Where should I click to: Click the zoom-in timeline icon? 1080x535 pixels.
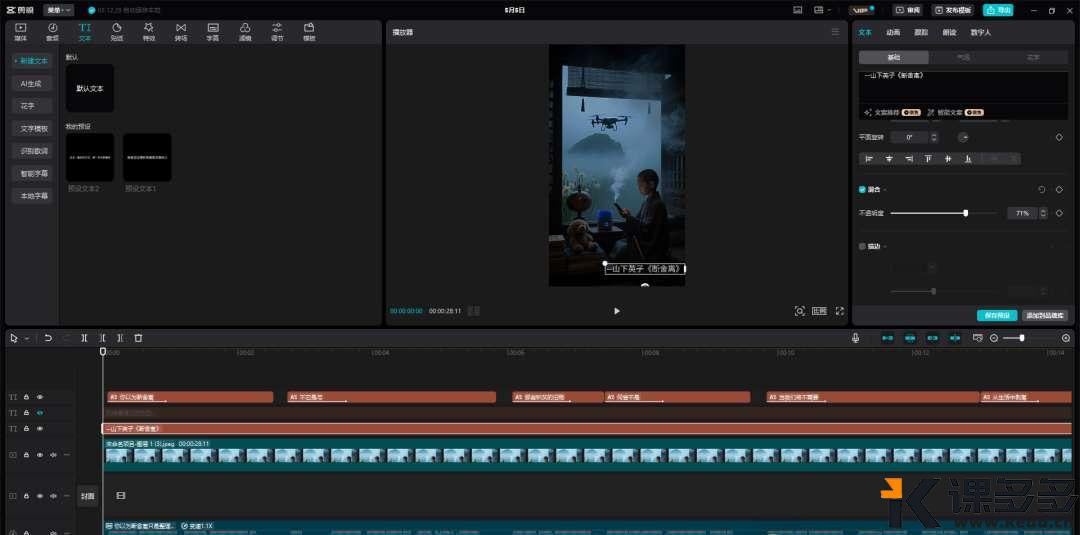[1066, 338]
